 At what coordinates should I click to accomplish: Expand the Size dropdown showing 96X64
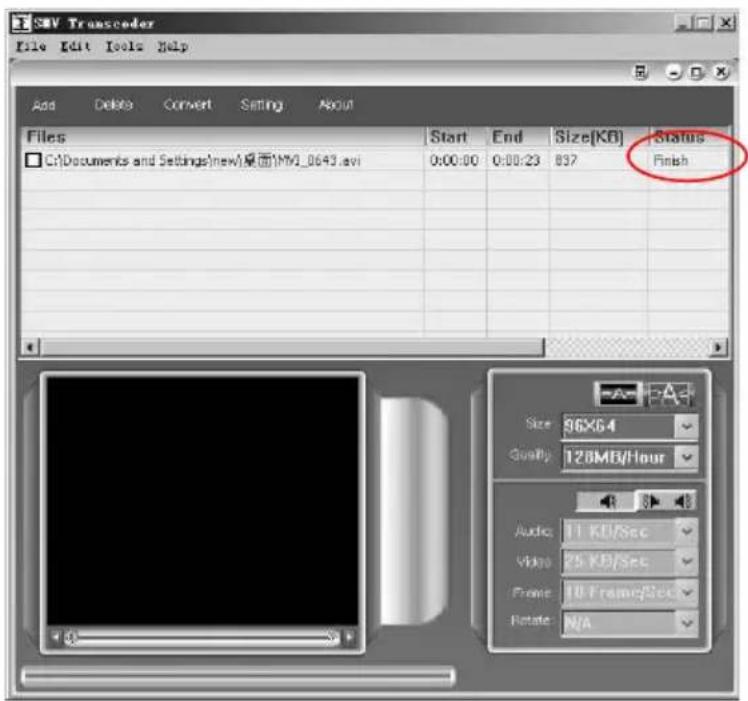point(686,426)
